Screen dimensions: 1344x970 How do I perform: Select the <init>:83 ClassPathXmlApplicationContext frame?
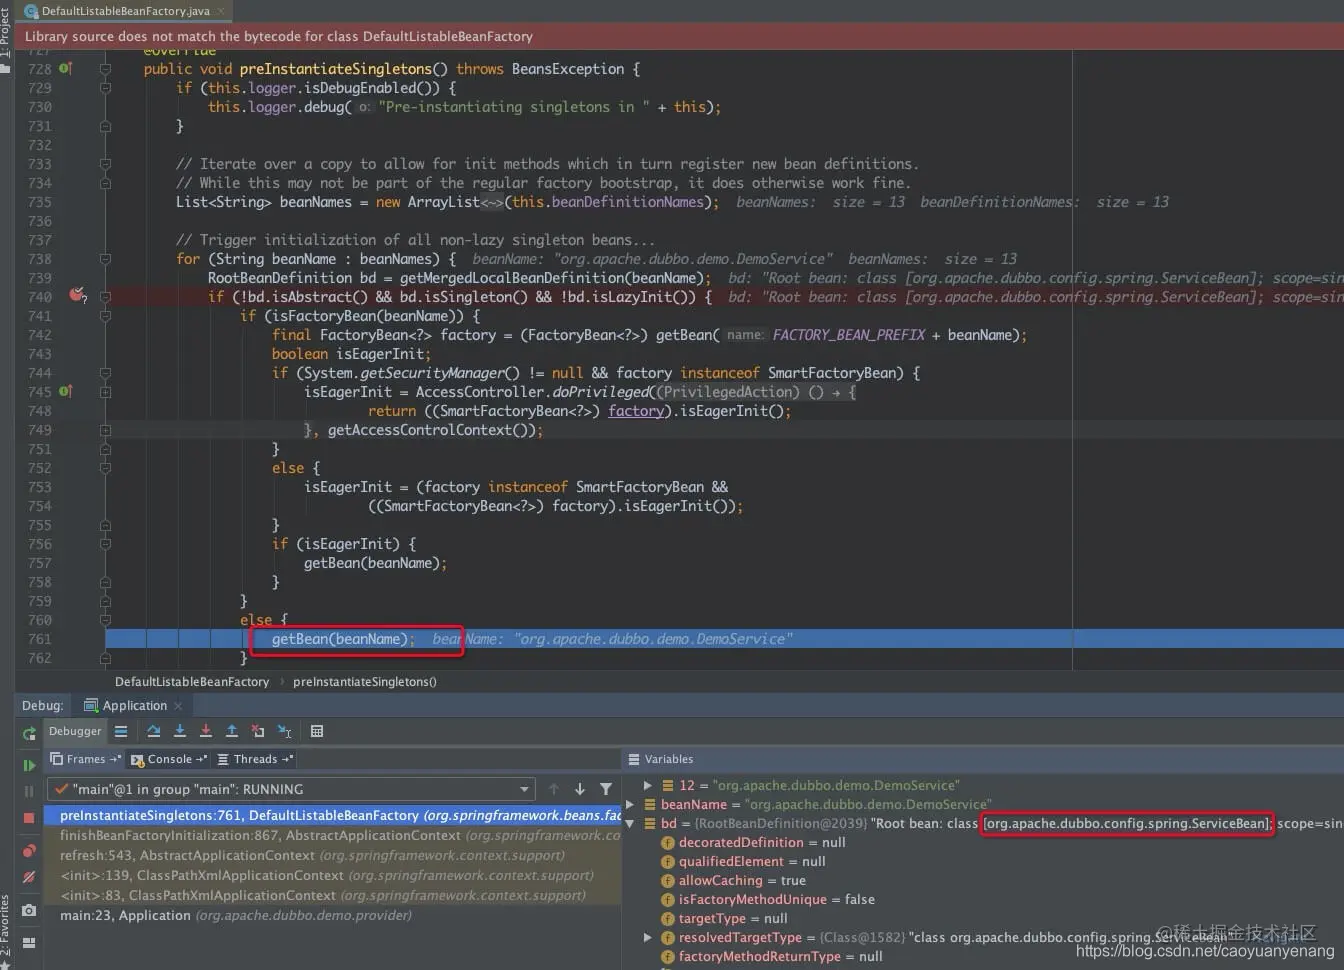[333, 896]
